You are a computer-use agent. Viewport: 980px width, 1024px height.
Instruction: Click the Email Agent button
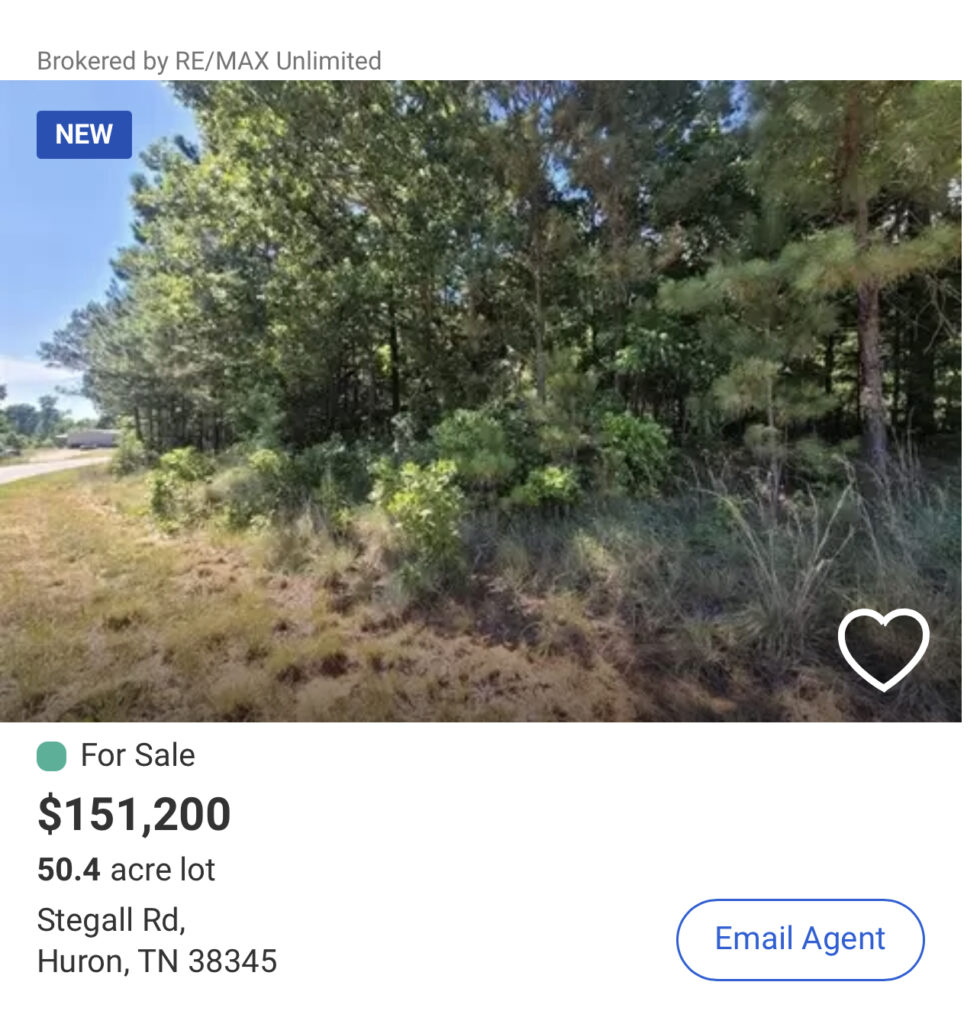(x=800, y=939)
